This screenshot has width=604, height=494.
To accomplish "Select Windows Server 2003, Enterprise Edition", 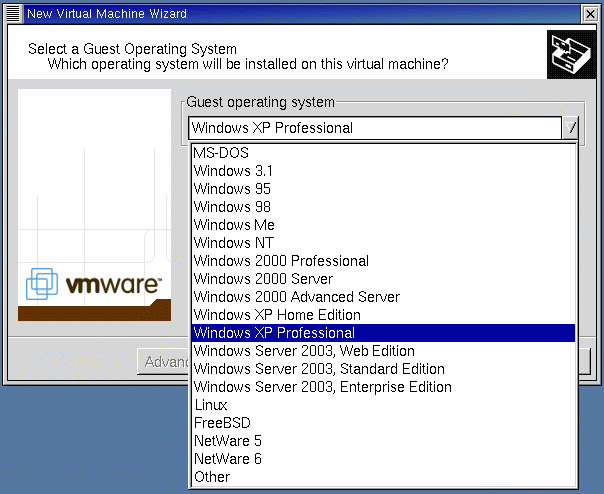I will [383, 387].
